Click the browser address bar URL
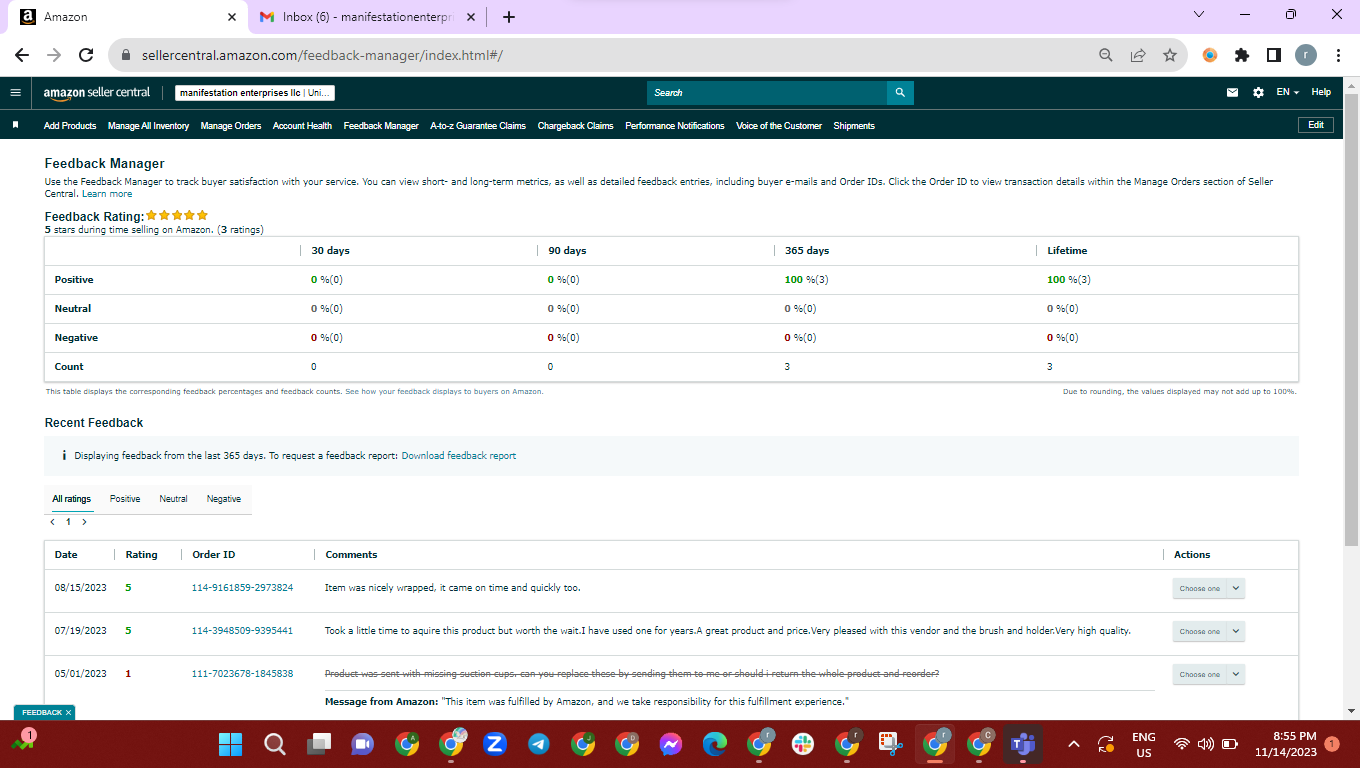1360x768 pixels. point(322,56)
